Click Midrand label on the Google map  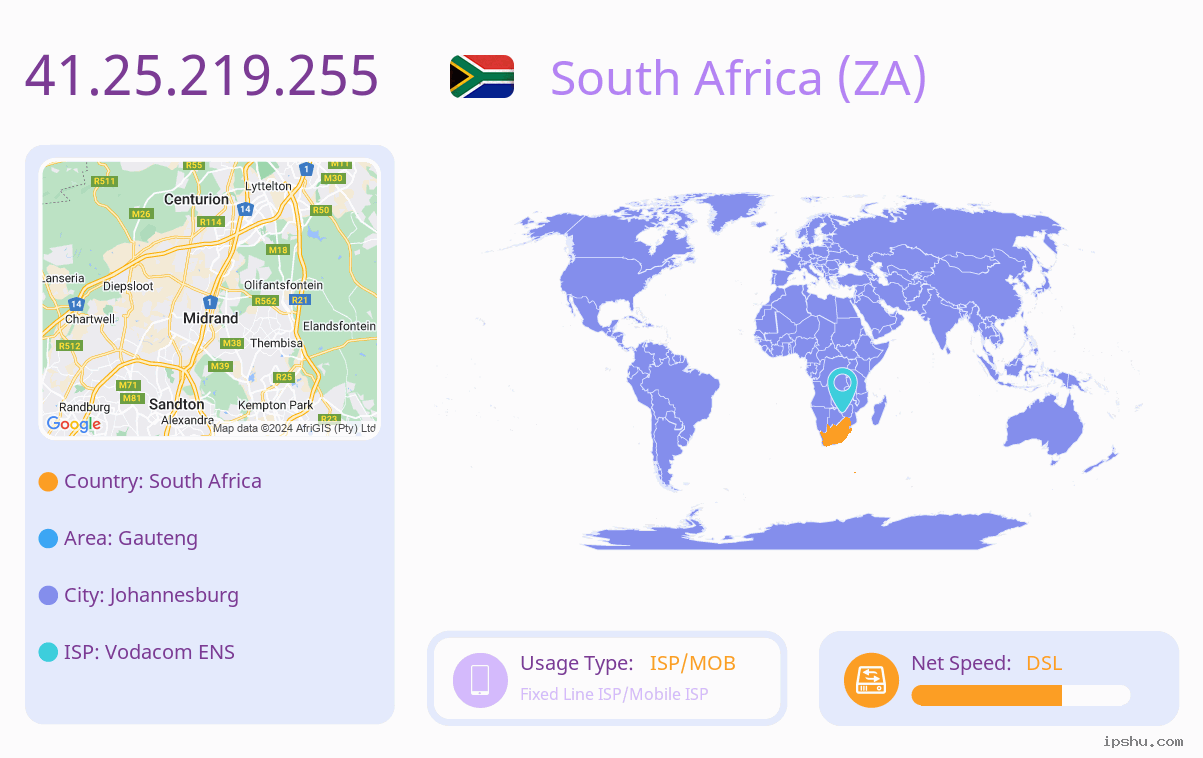211,318
